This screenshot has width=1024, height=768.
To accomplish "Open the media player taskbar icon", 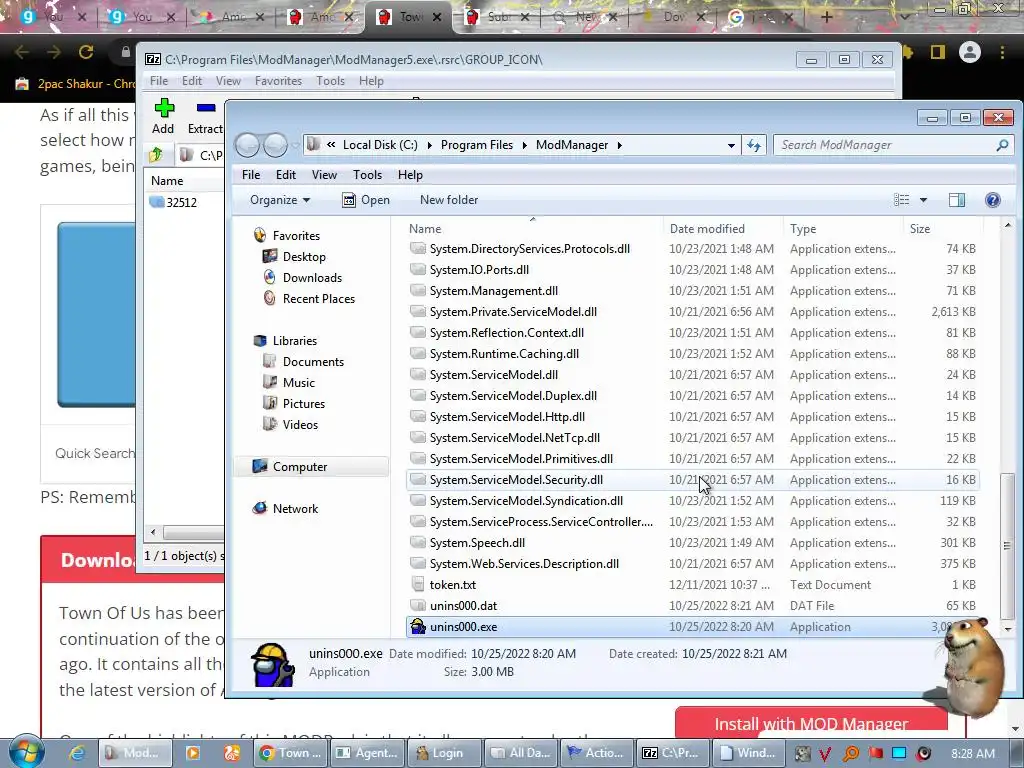I will tap(193, 753).
